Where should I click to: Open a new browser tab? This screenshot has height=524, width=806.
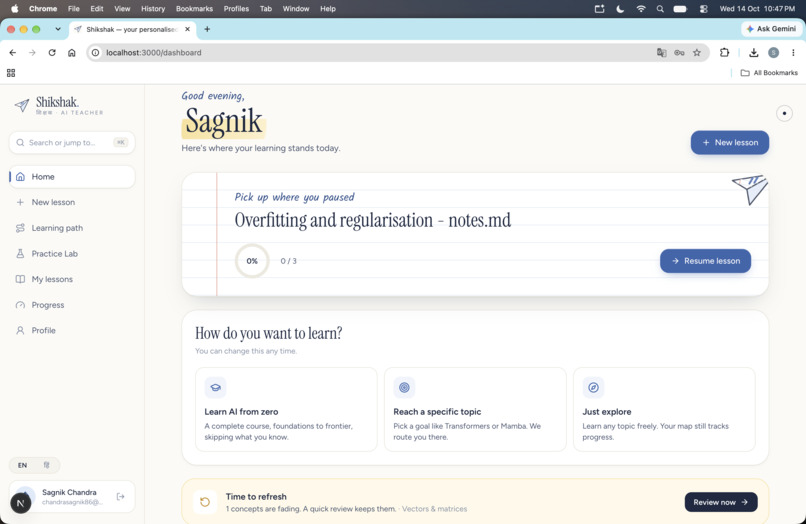207,29
